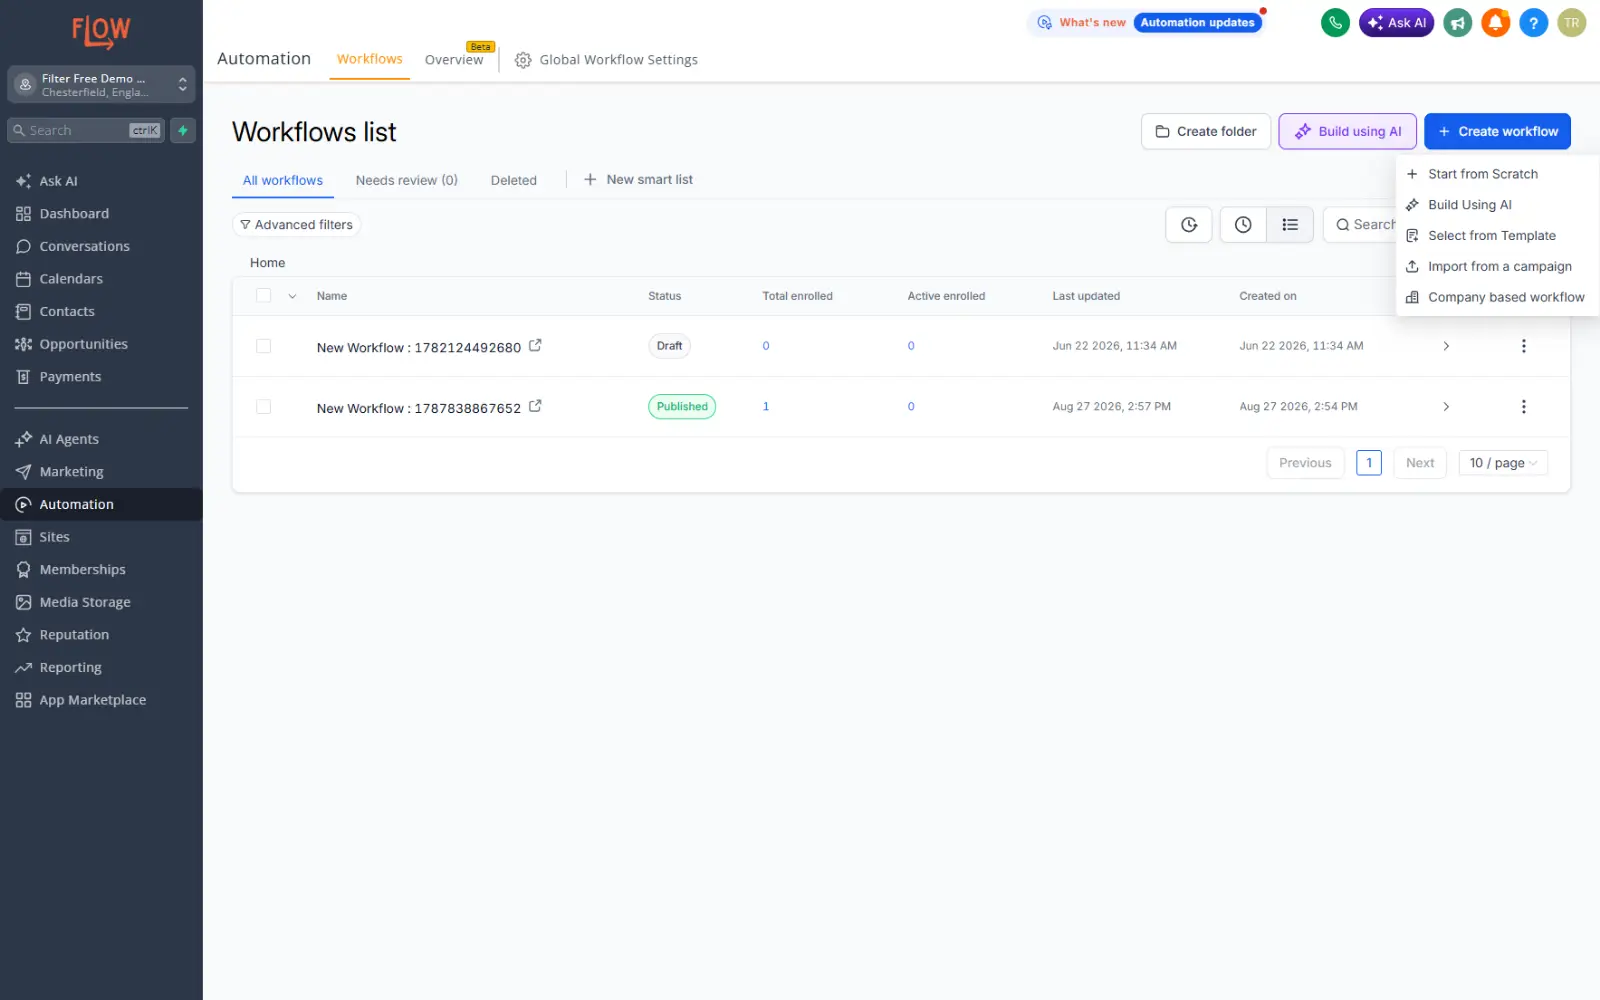The width and height of the screenshot is (1600, 1000).
Task: Click the Home breadcrumb
Action: click(268, 263)
